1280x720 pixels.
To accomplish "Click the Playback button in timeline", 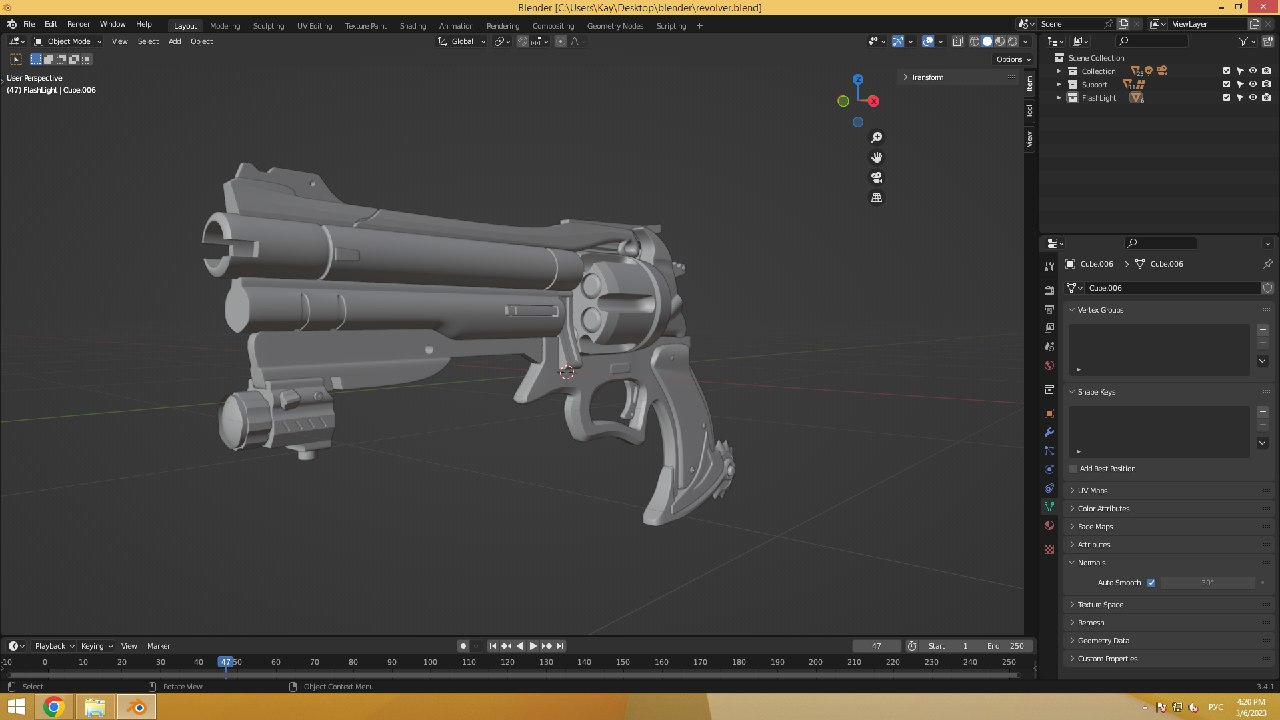I will pos(53,646).
